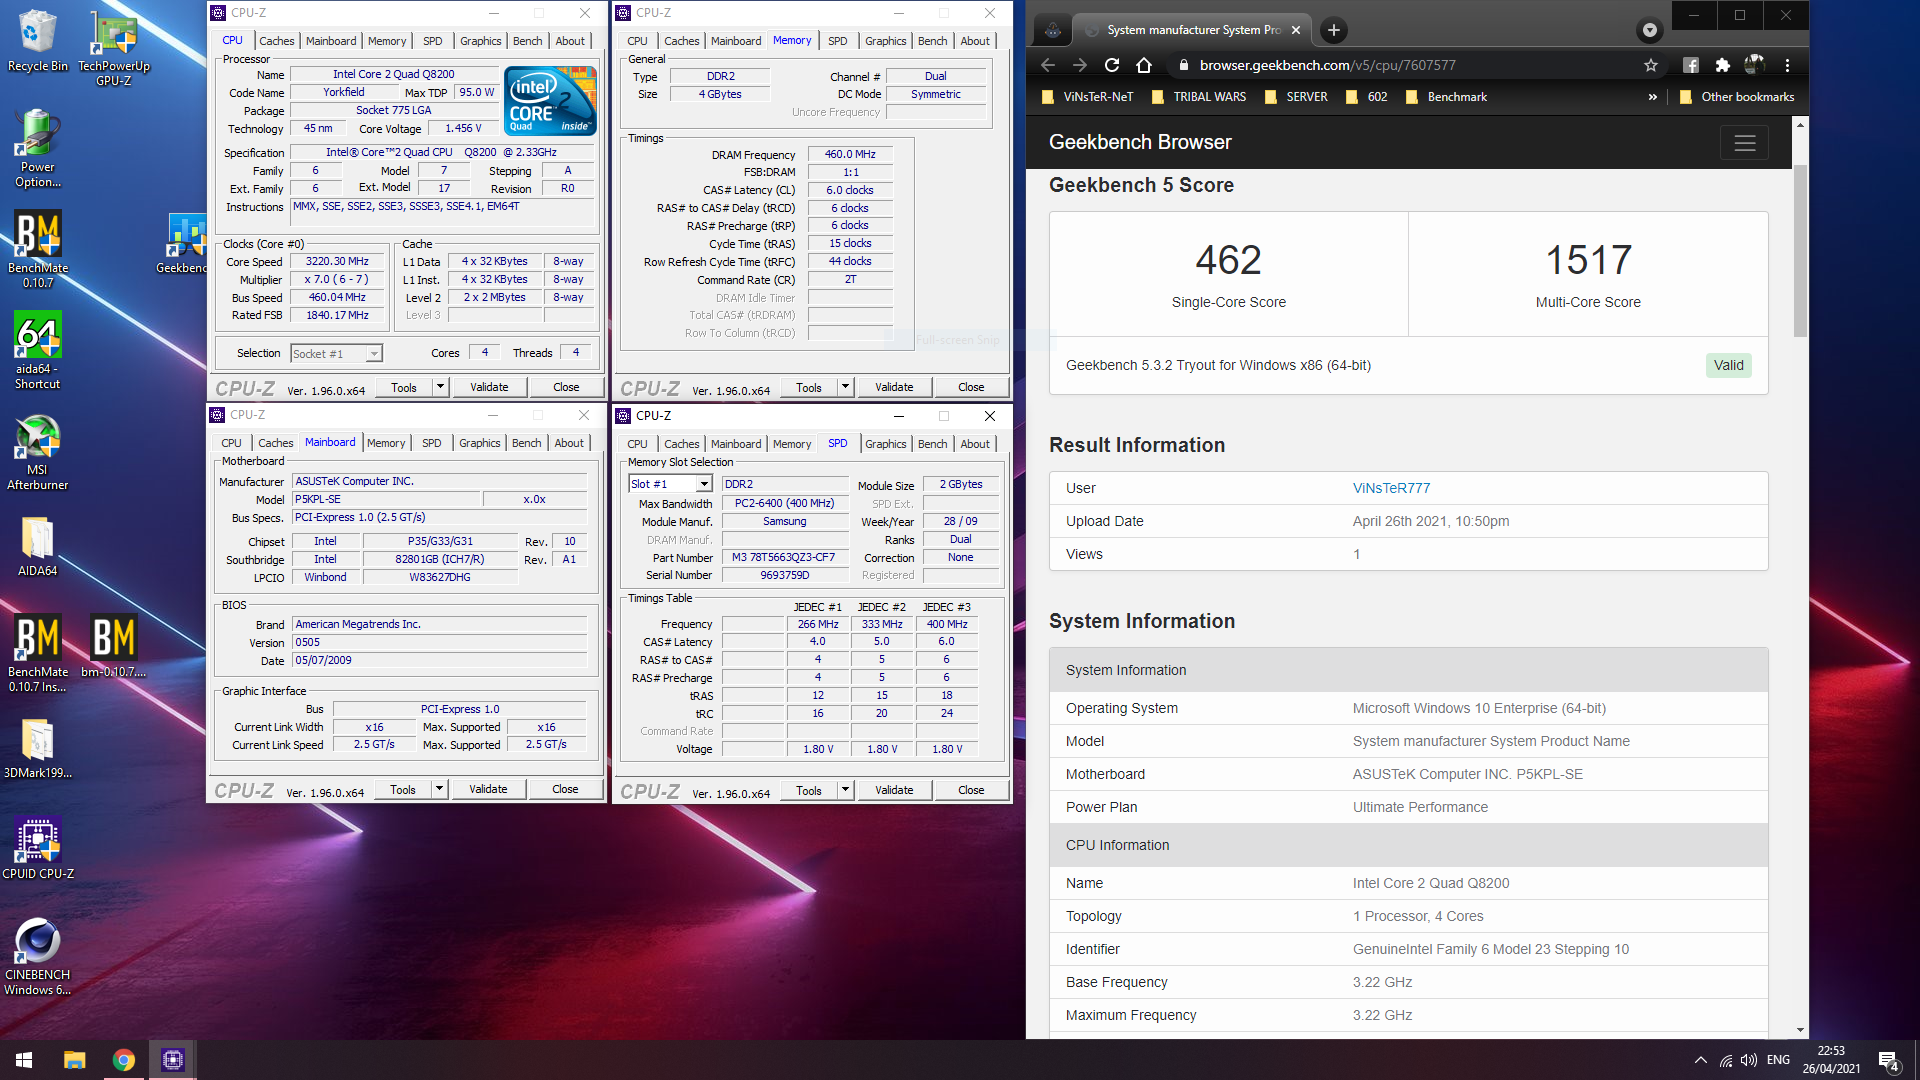Switch to Chrome in the taskbar
The image size is (1920, 1080).
pos(124,1060)
